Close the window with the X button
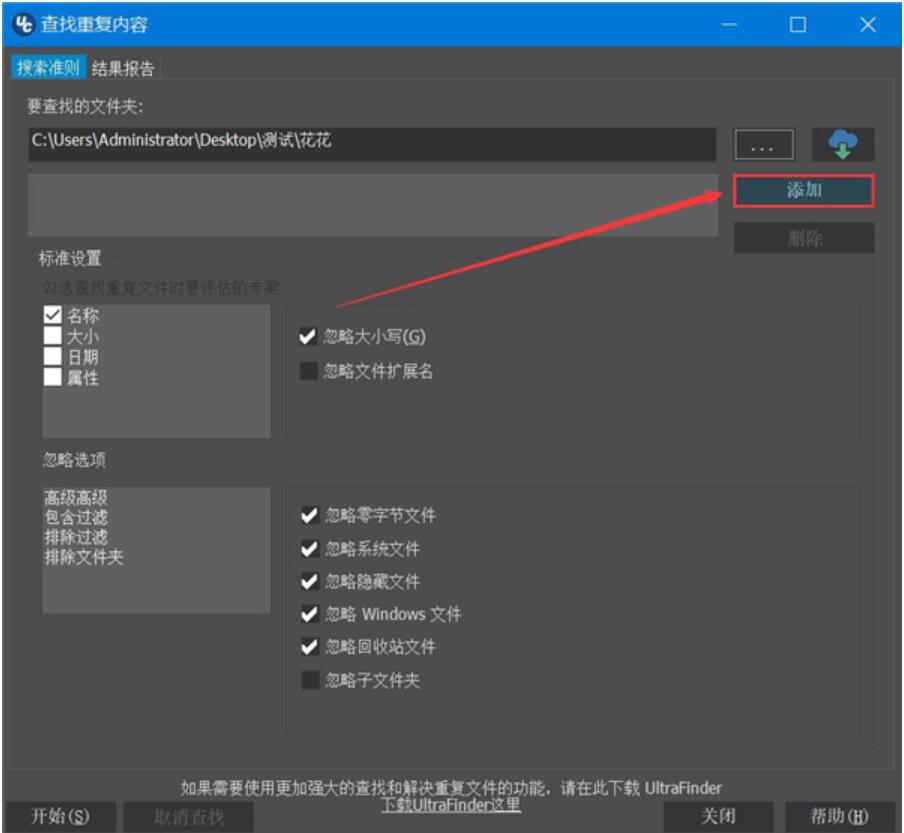The width and height of the screenshot is (904, 833). pos(868,25)
